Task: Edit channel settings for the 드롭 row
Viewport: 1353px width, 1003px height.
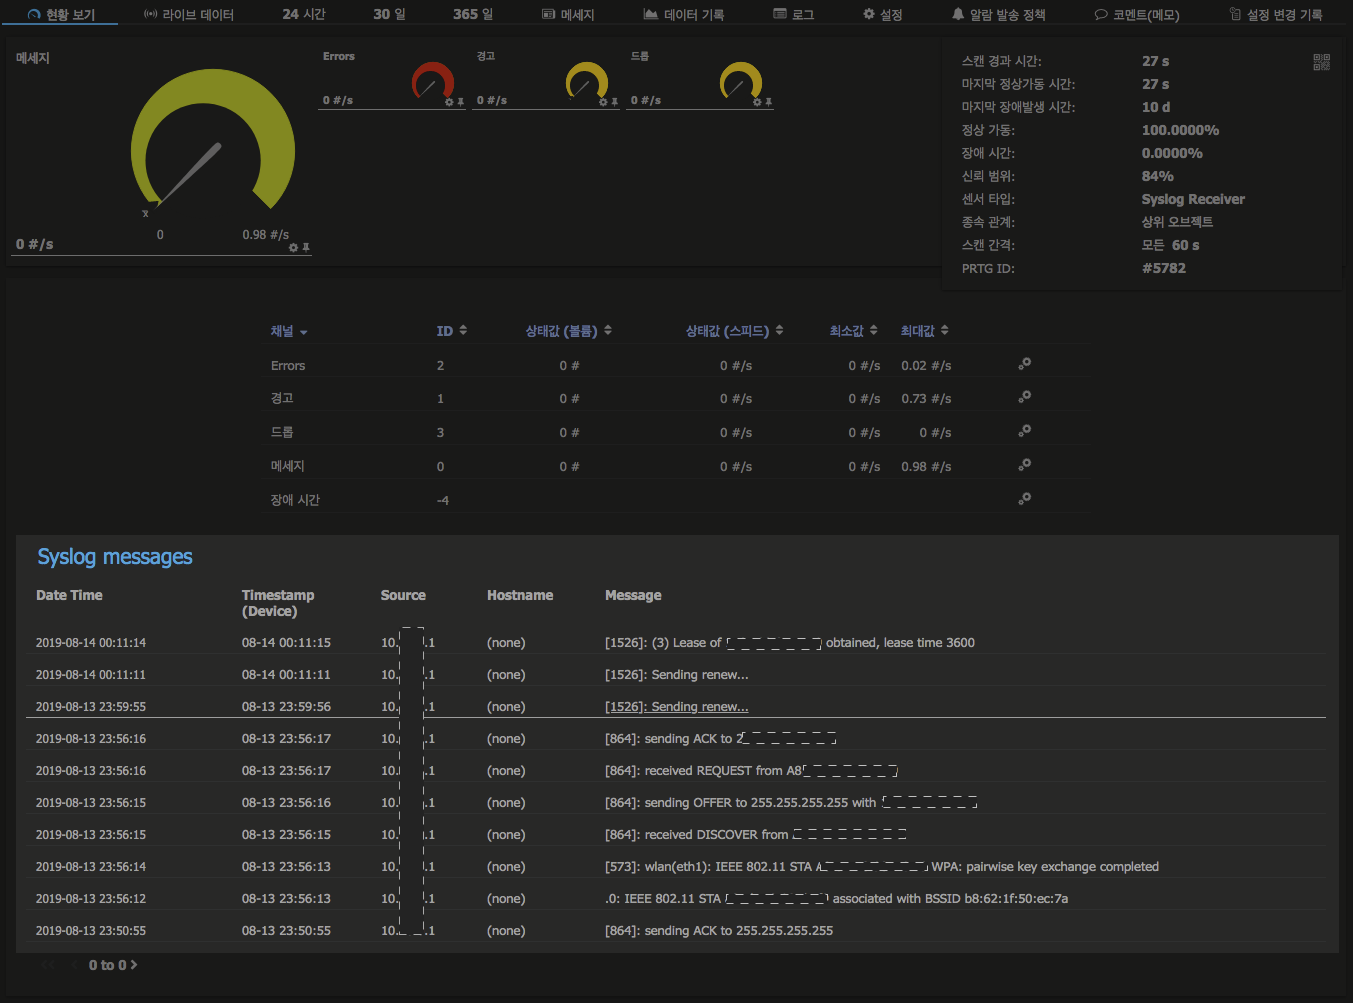Action: pyautogui.click(x=1024, y=431)
